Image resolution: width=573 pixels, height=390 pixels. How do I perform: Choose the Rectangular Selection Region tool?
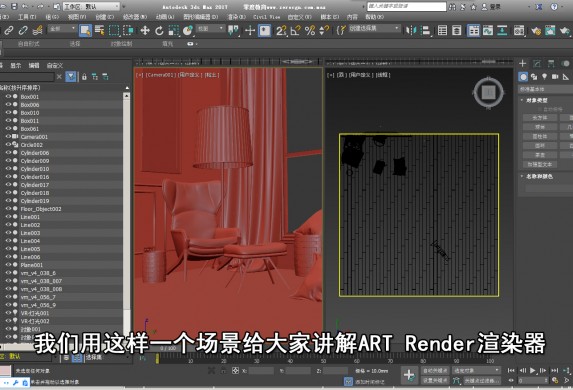pos(114,30)
